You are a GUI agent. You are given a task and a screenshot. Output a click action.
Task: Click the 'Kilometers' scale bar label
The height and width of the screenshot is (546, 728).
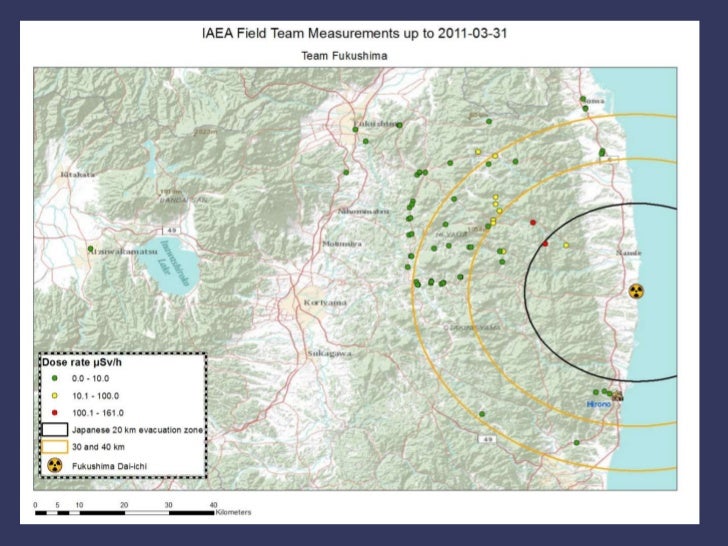pyautogui.click(x=233, y=513)
